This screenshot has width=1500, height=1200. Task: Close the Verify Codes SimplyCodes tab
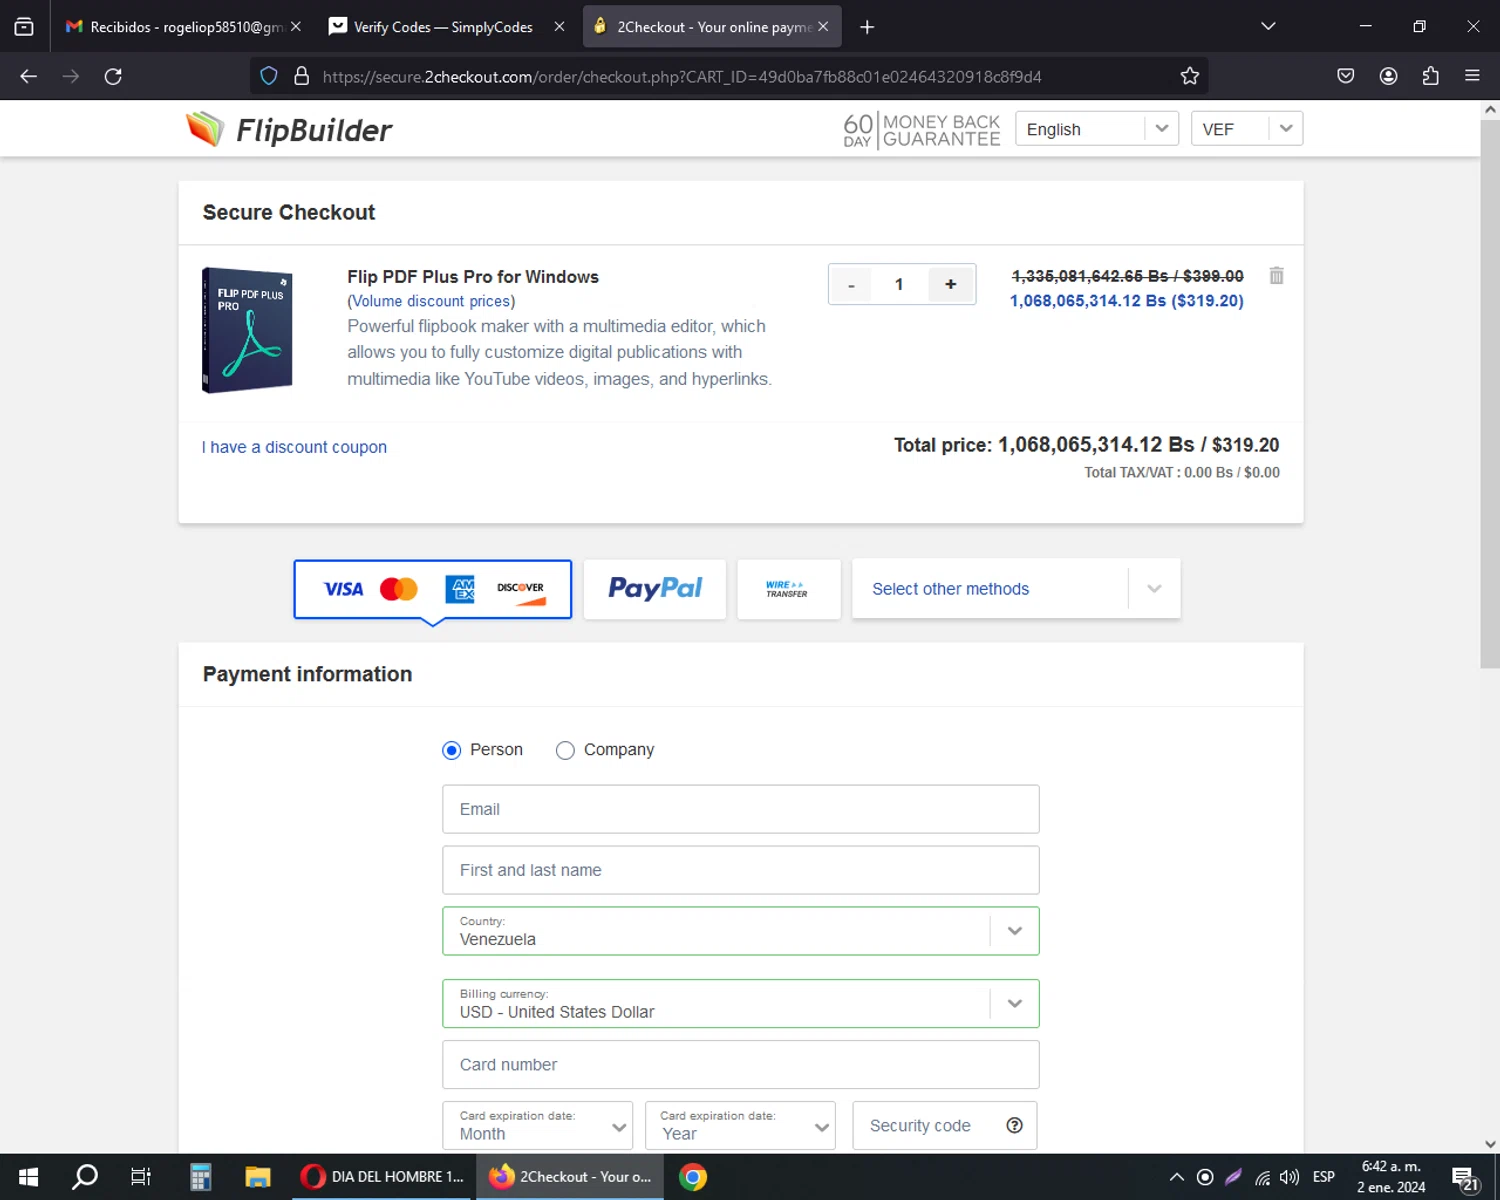(559, 27)
